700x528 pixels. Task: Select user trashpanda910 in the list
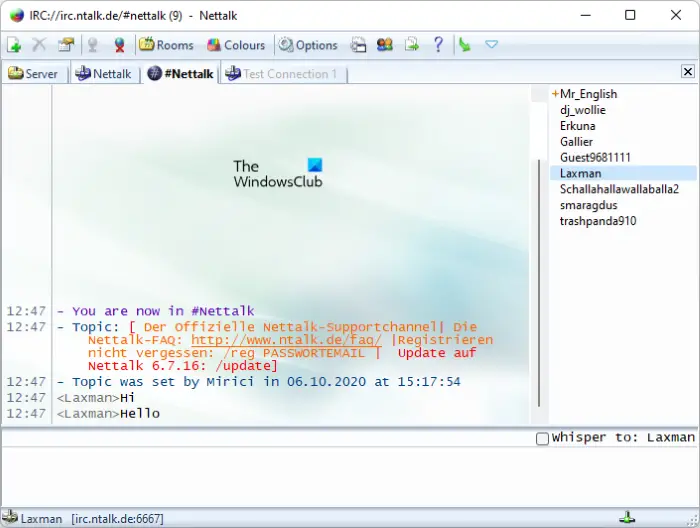tap(598, 221)
